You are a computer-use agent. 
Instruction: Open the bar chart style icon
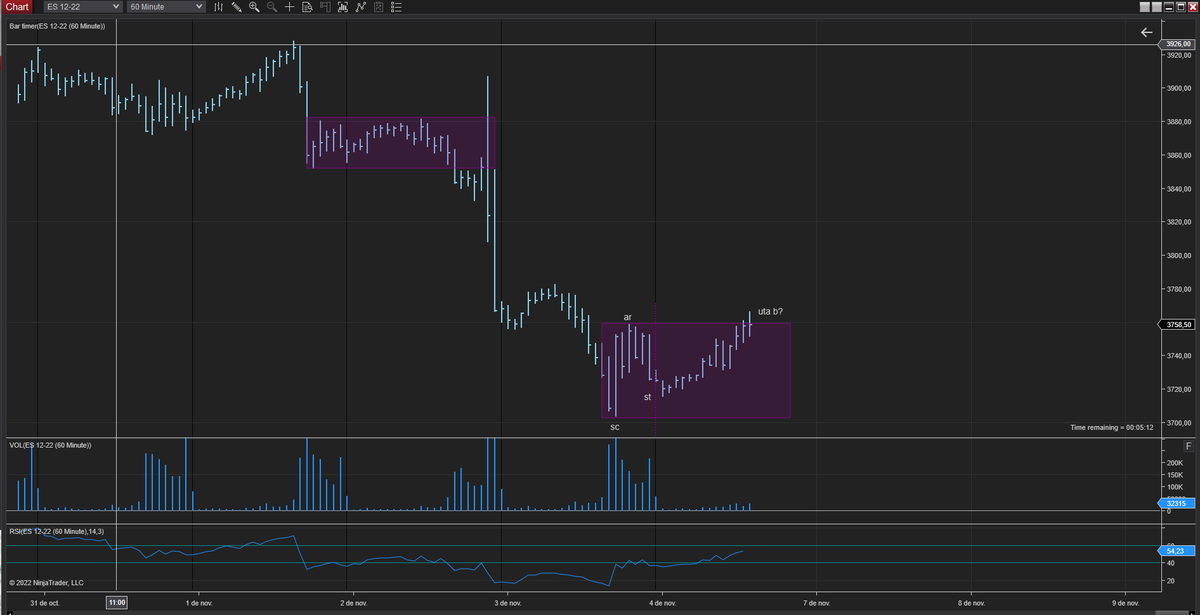(219, 7)
